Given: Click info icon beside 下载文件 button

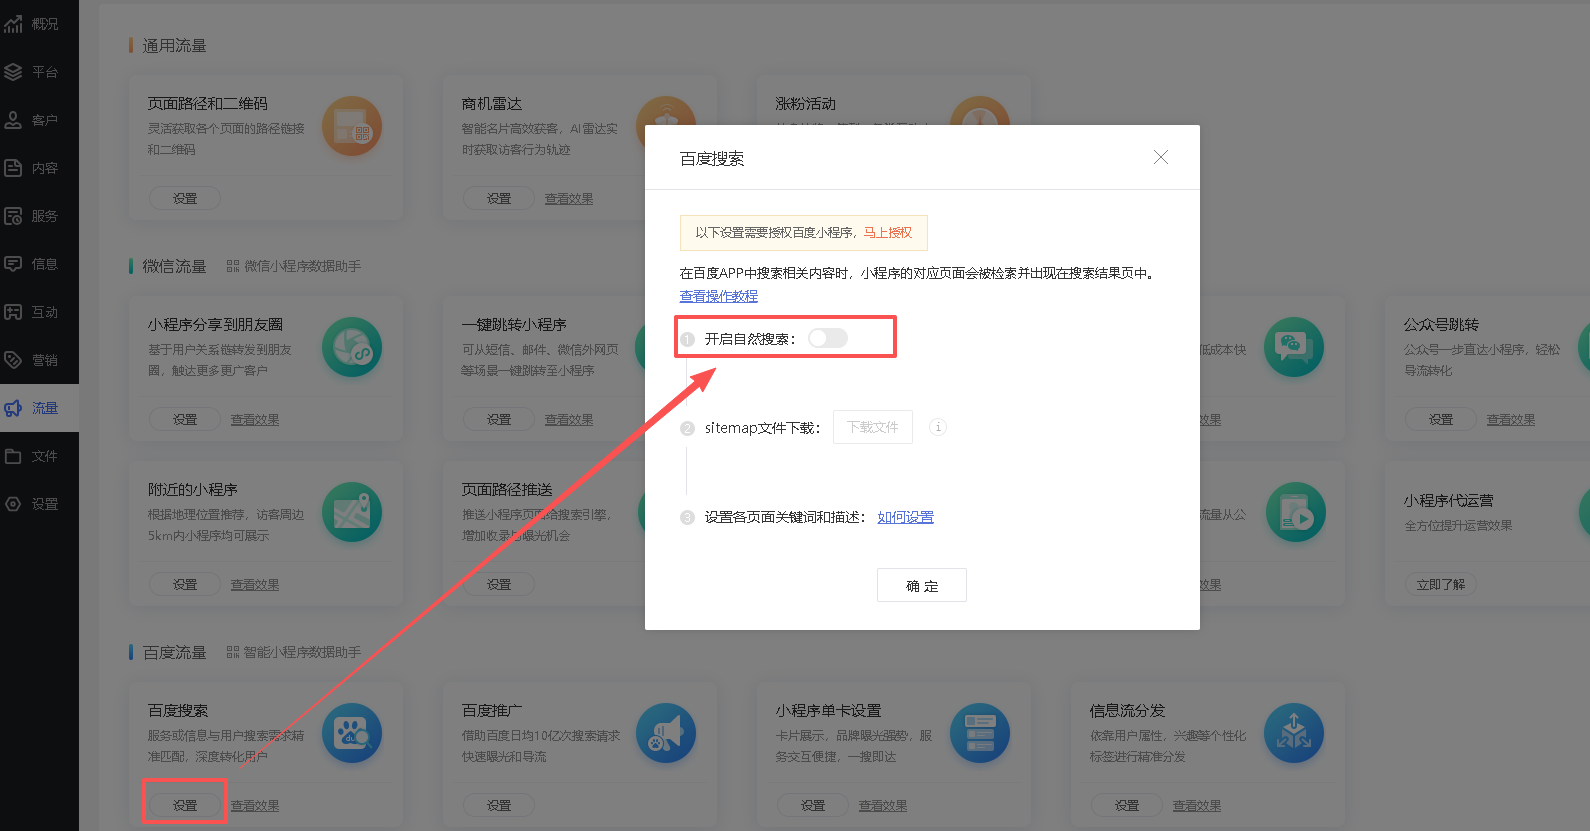Looking at the screenshot, I should [x=938, y=427].
